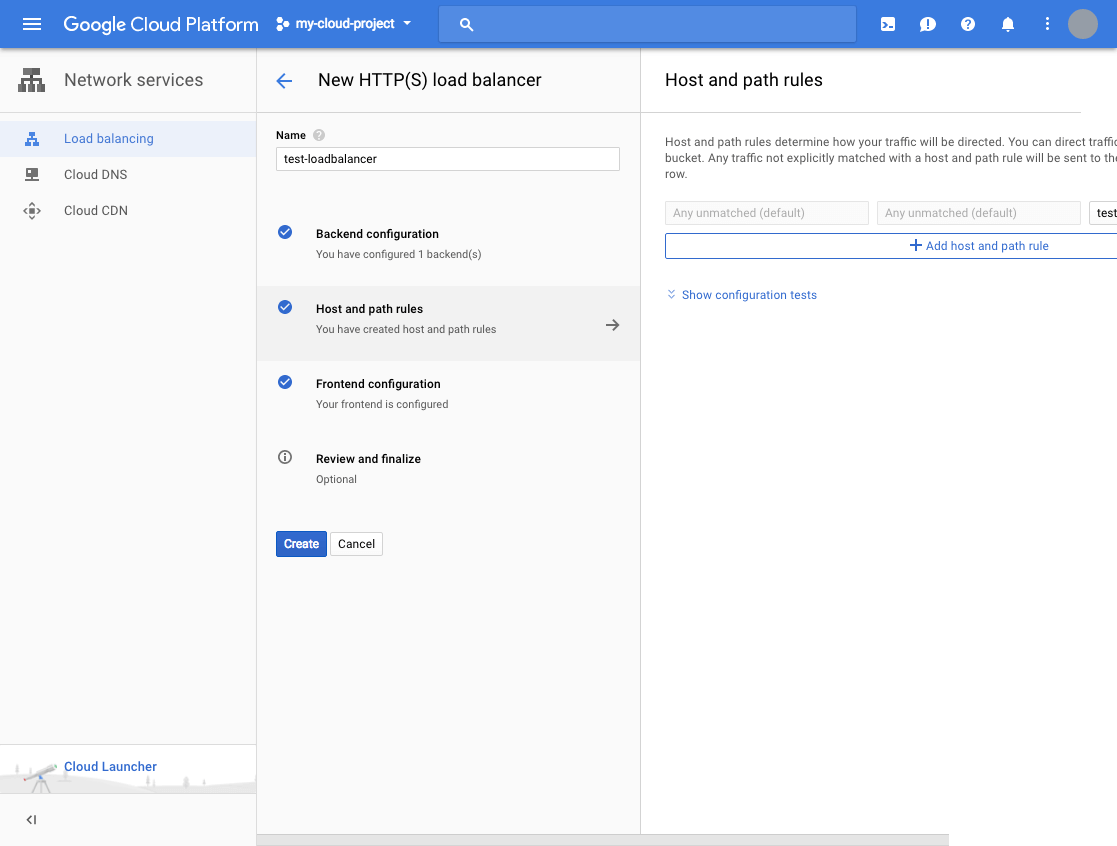Open the my-cloud-project project selector

click(343, 24)
